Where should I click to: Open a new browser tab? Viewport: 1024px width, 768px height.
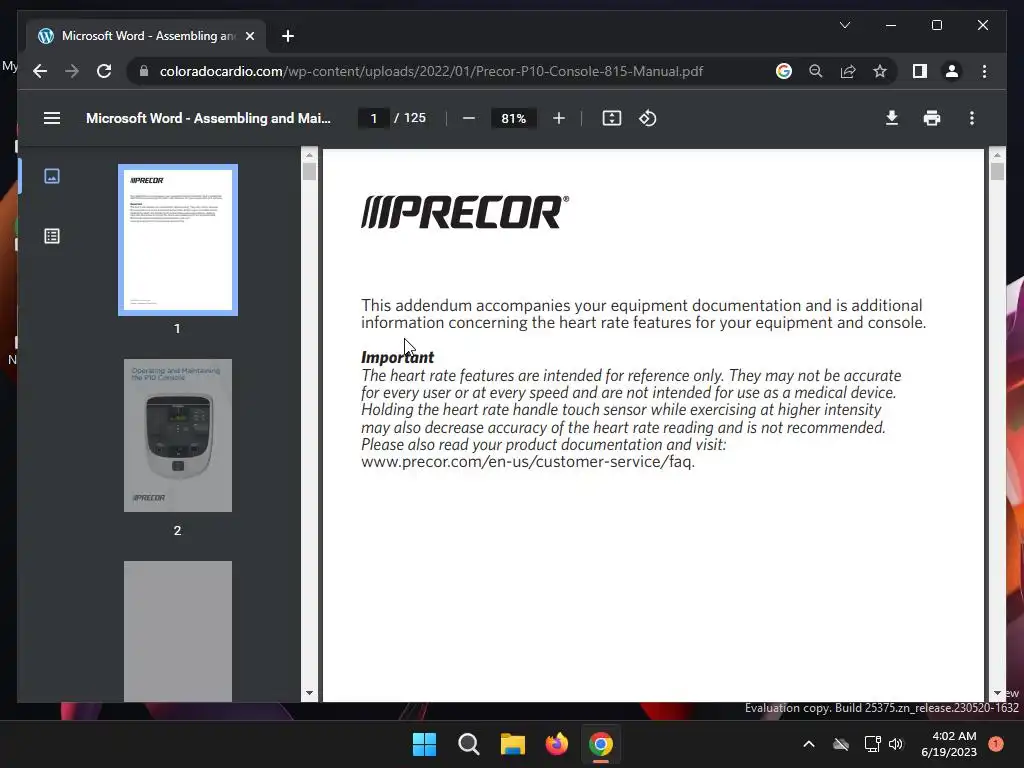[x=287, y=36]
